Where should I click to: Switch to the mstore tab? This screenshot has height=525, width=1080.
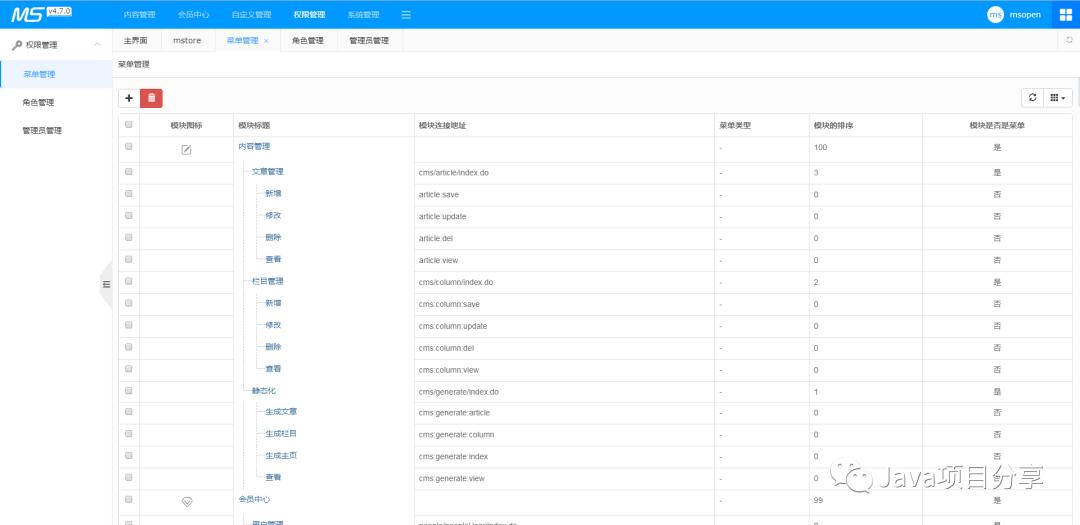click(x=187, y=41)
